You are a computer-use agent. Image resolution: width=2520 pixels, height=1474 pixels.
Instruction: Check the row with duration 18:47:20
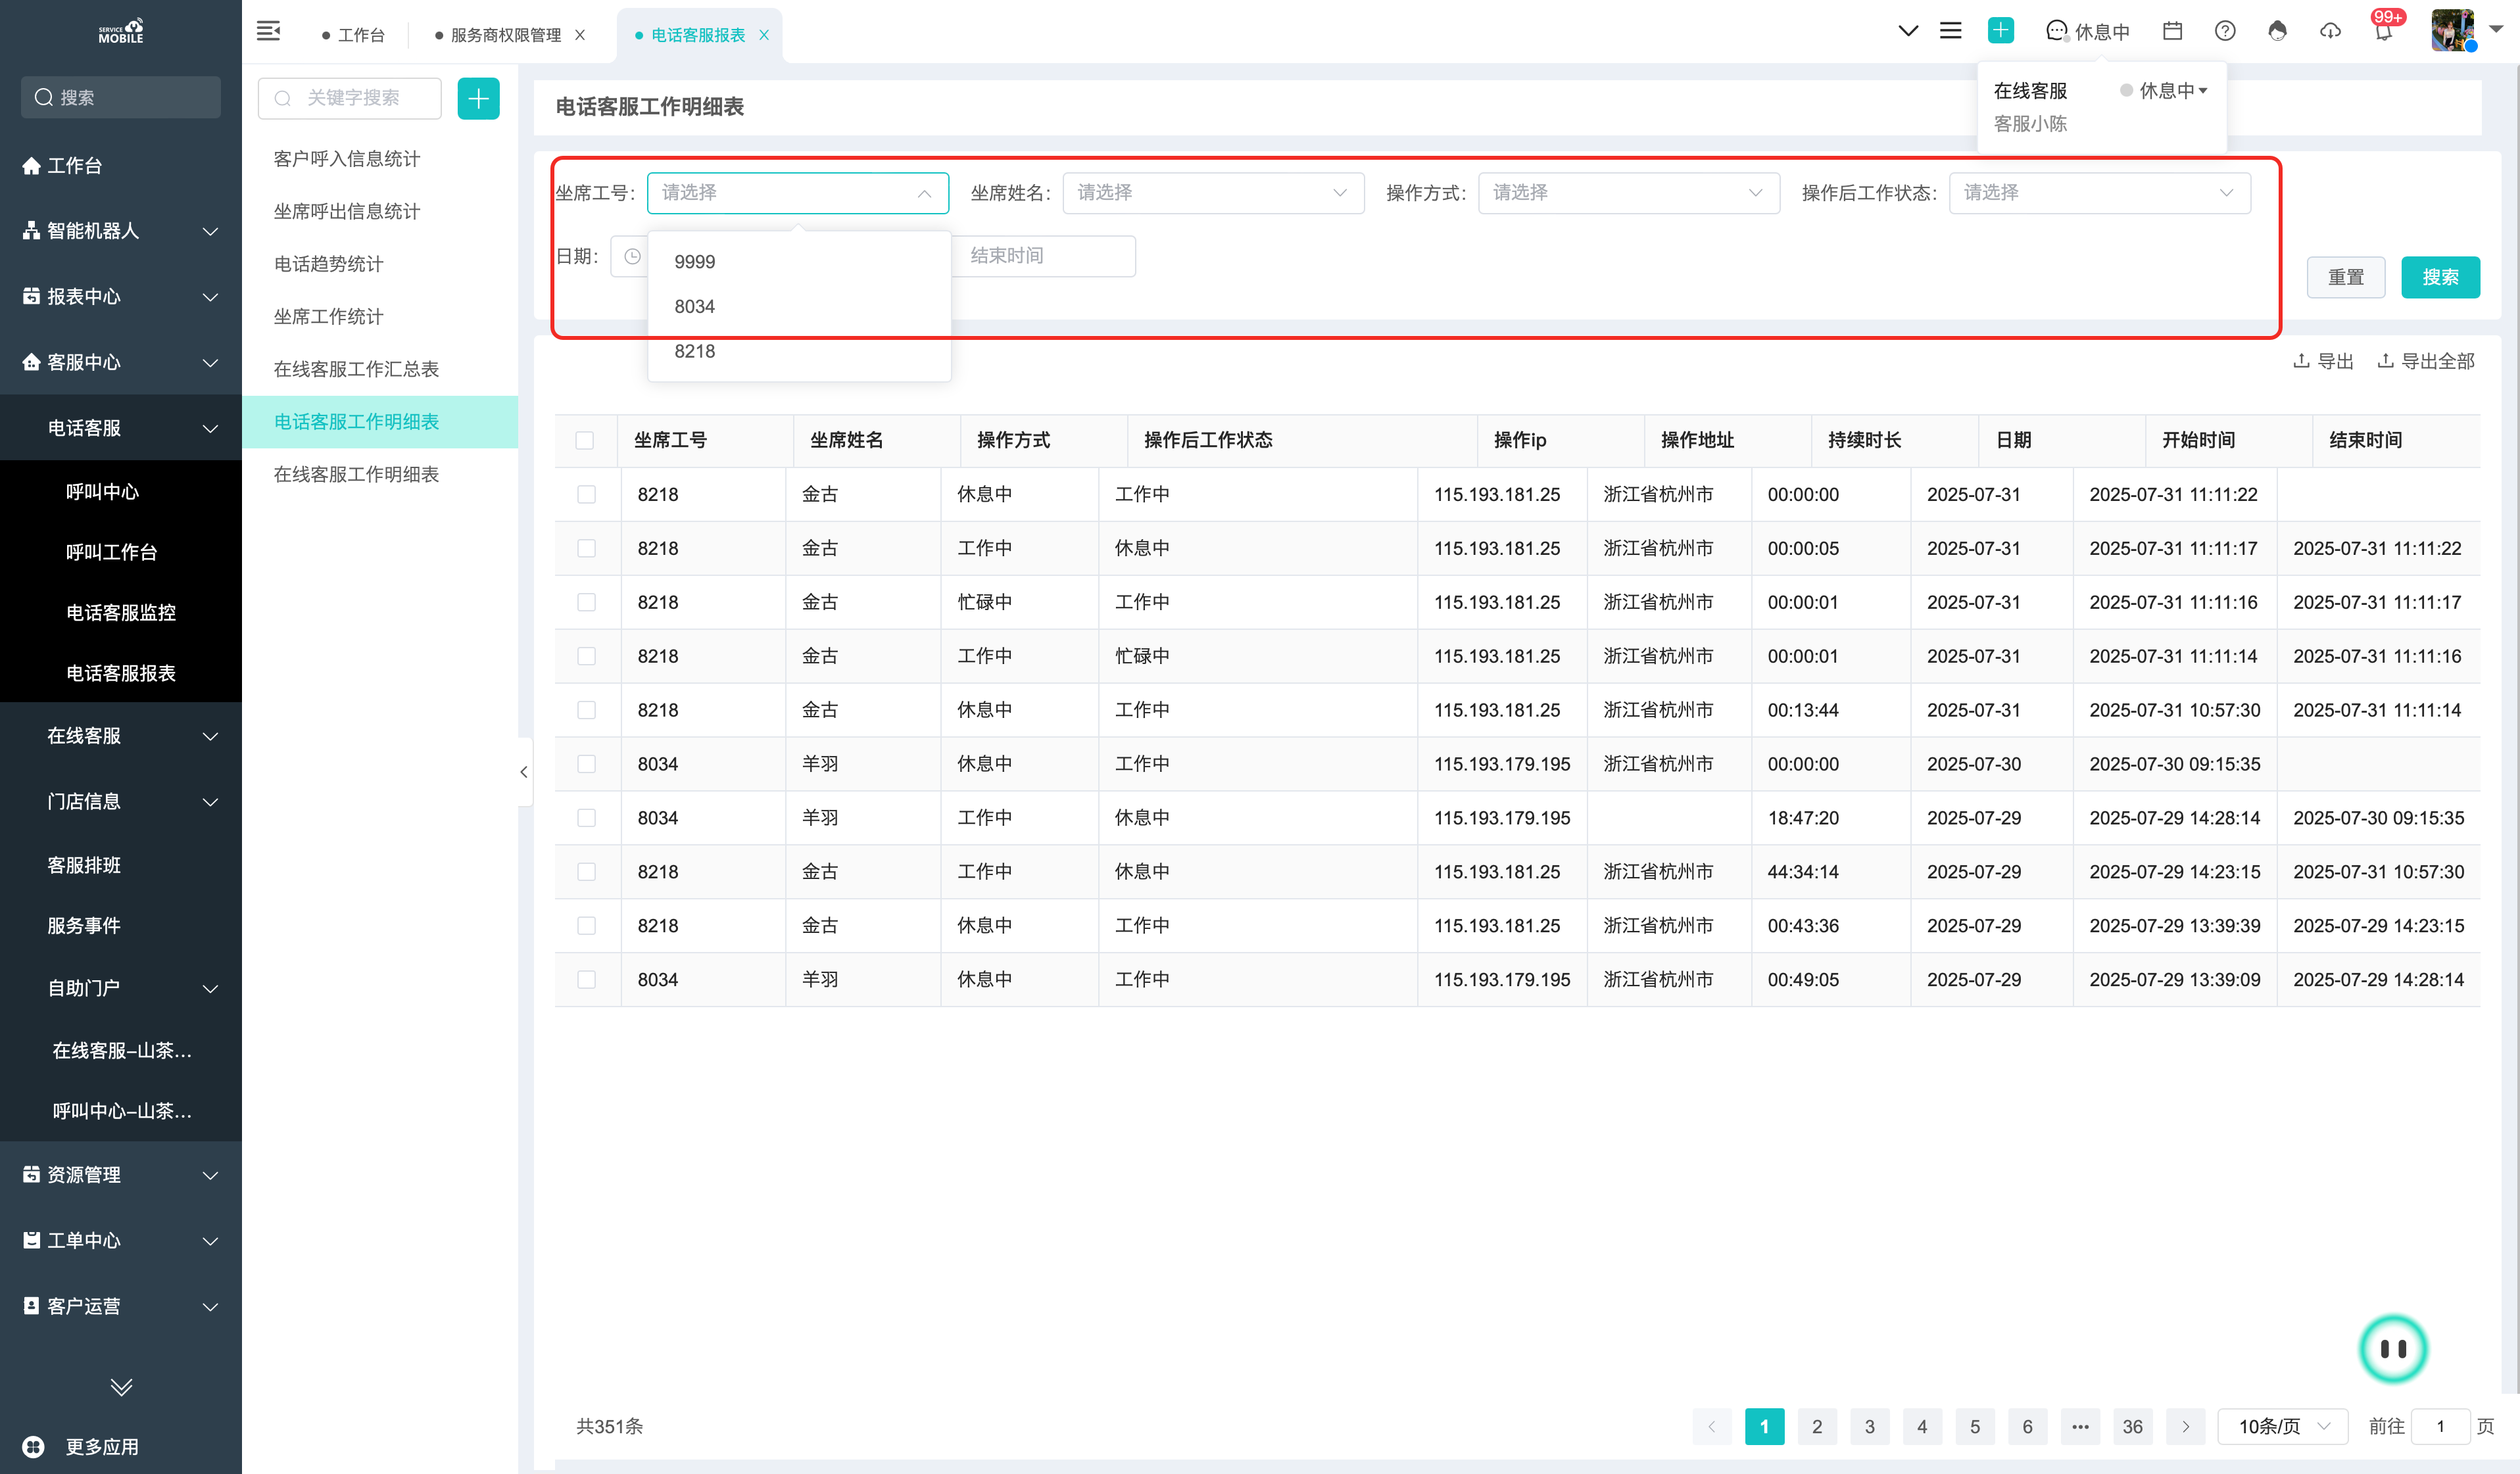(586, 818)
